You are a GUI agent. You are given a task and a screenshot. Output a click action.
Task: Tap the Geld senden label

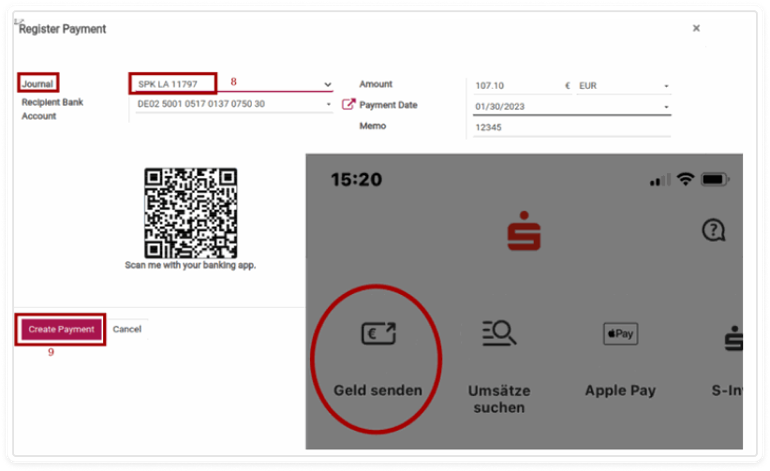[x=378, y=390]
